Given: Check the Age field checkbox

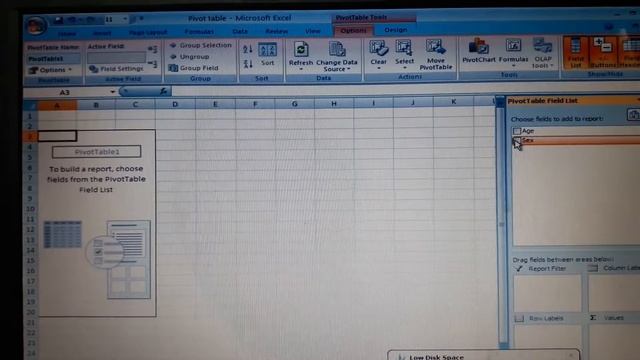Looking at the screenshot, I should pos(517,131).
